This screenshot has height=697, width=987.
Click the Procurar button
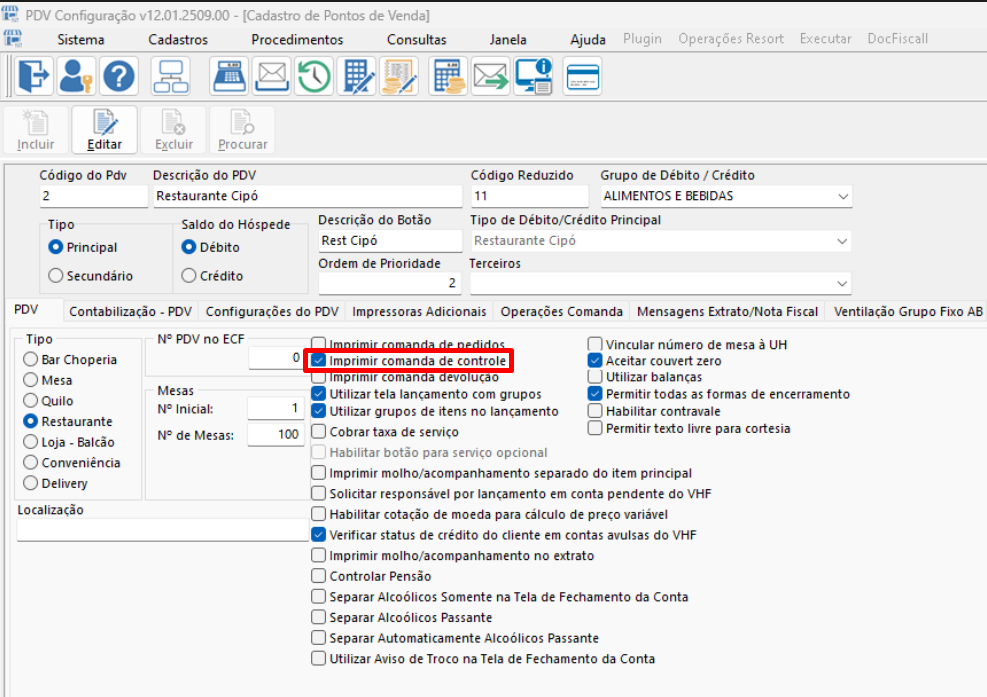pyautogui.click(x=242, y=130)
